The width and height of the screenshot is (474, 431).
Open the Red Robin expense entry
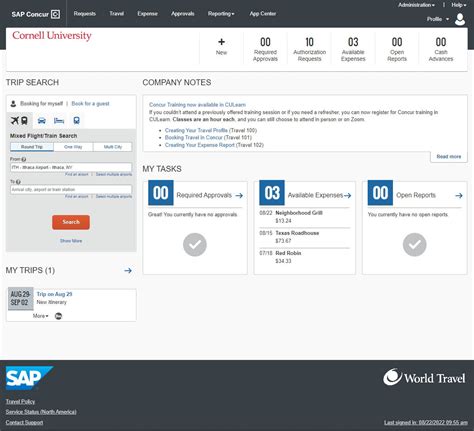[x=304, y=257]
